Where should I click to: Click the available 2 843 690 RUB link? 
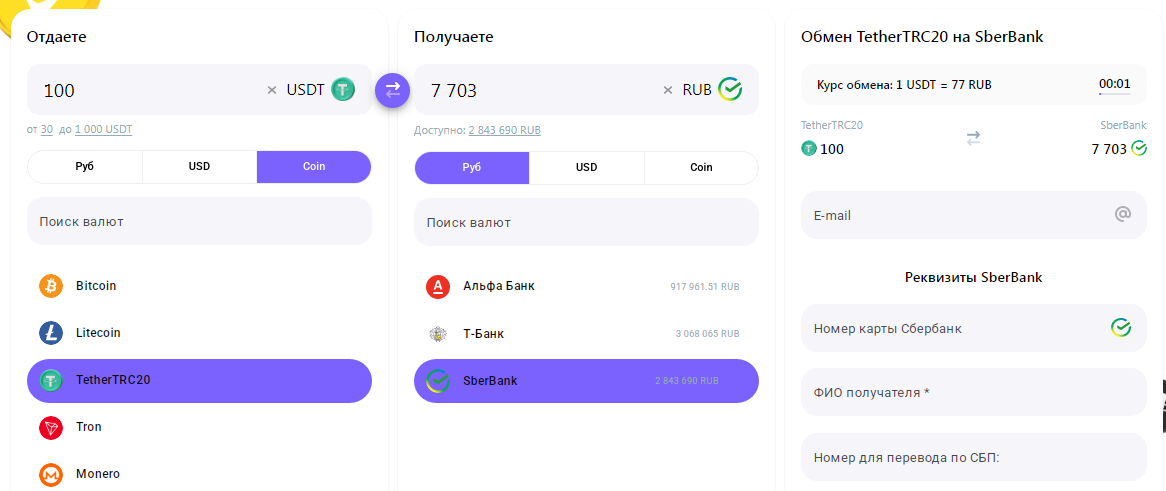click(505, 130)
